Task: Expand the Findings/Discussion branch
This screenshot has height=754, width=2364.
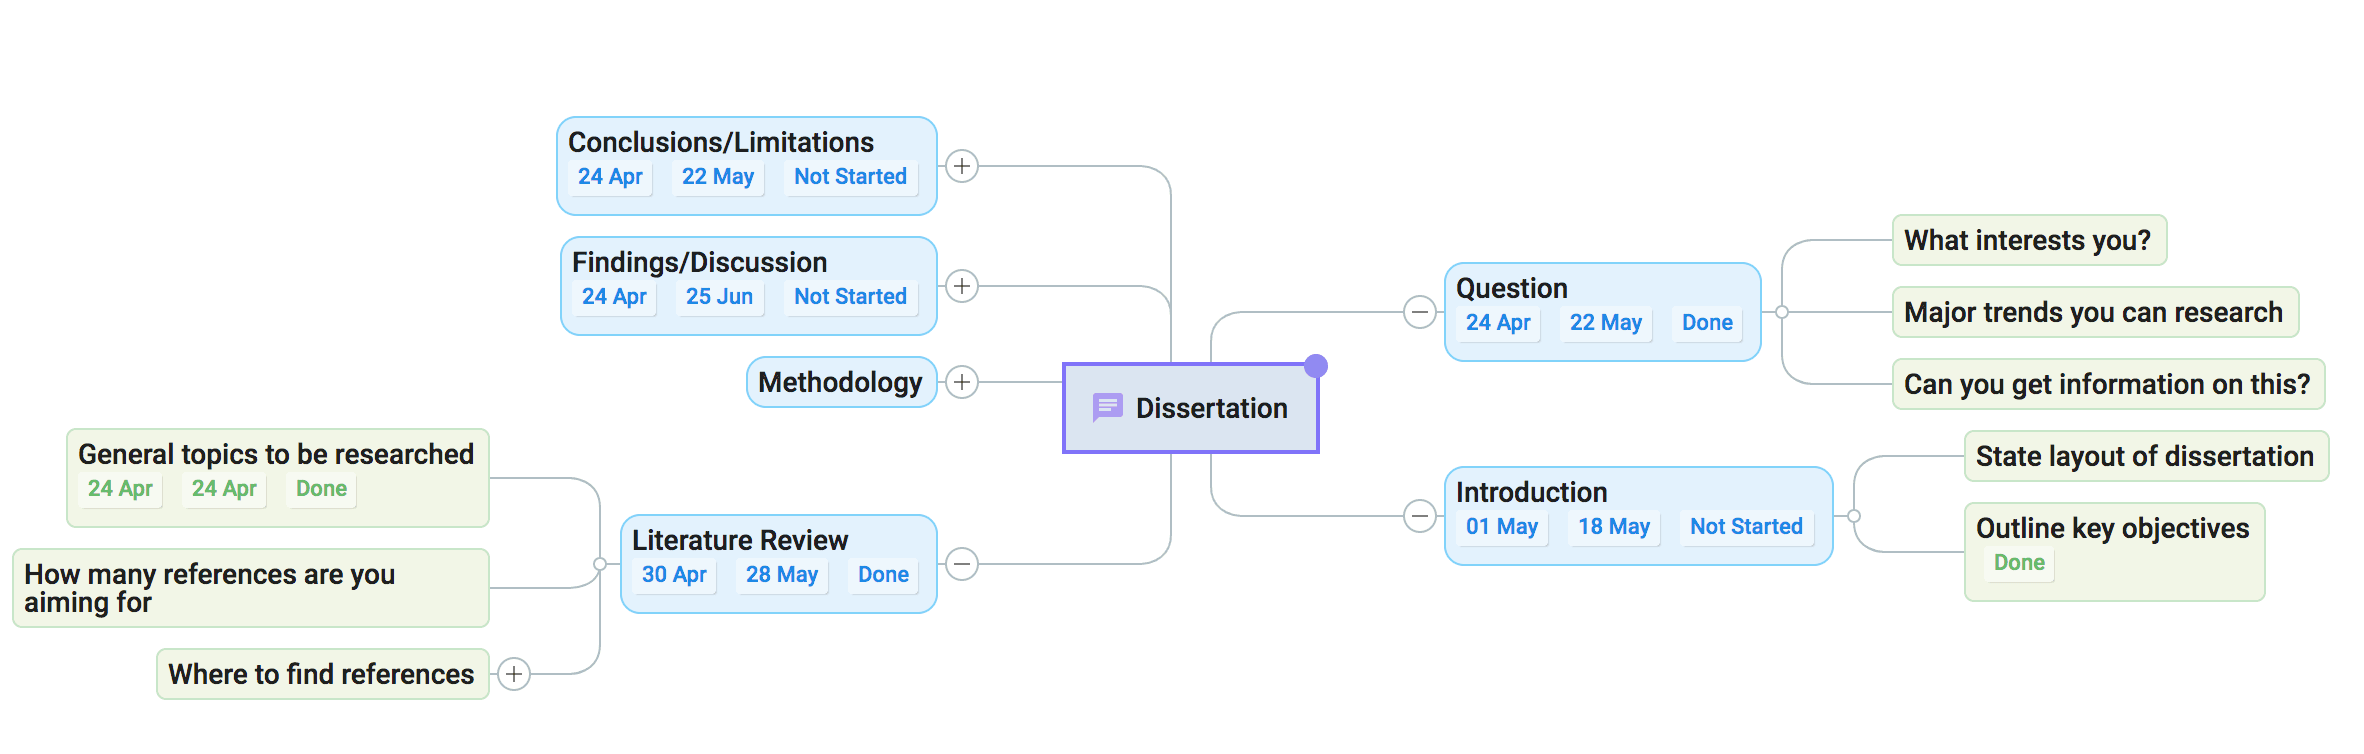Action: pos(962,286)
